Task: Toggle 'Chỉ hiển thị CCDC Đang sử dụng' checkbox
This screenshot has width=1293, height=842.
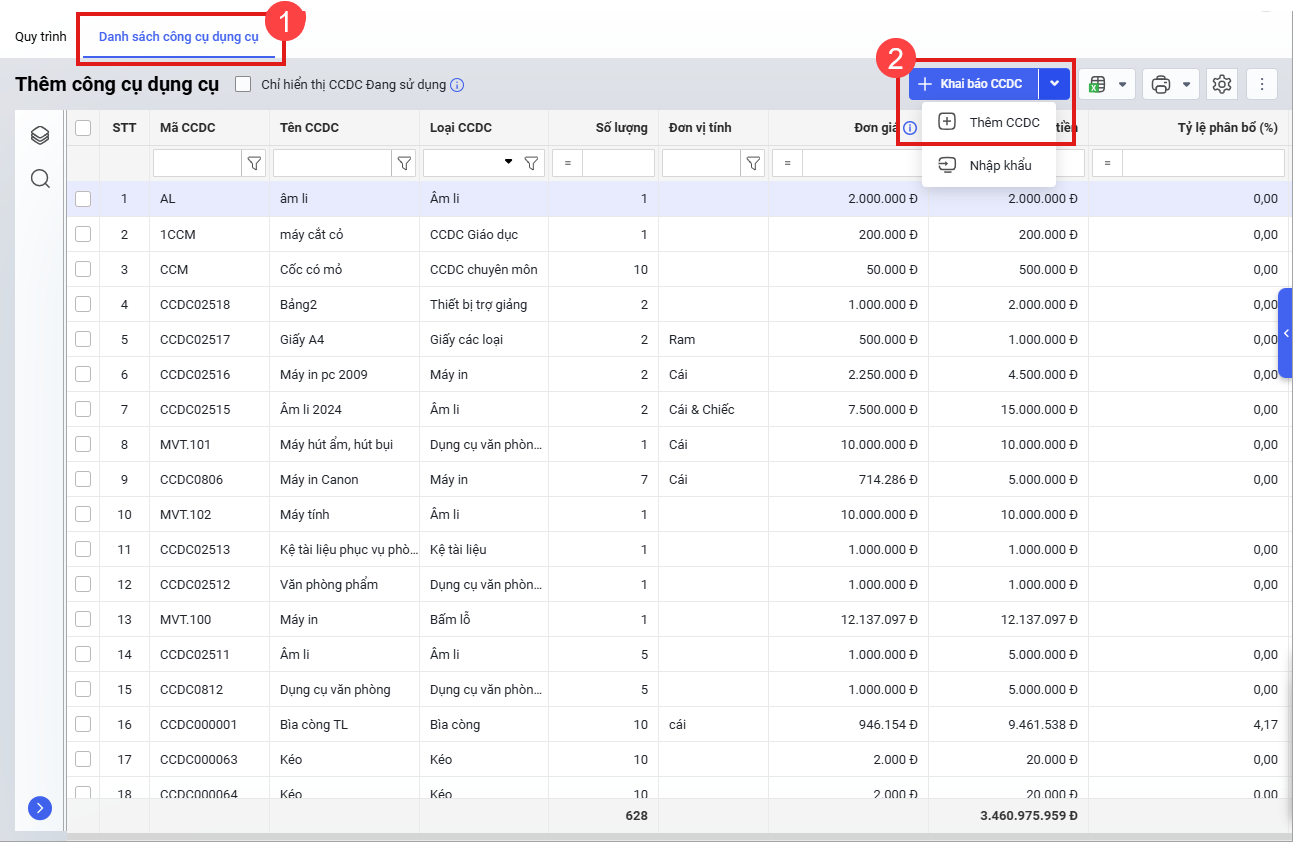Action: coord(243,84)
